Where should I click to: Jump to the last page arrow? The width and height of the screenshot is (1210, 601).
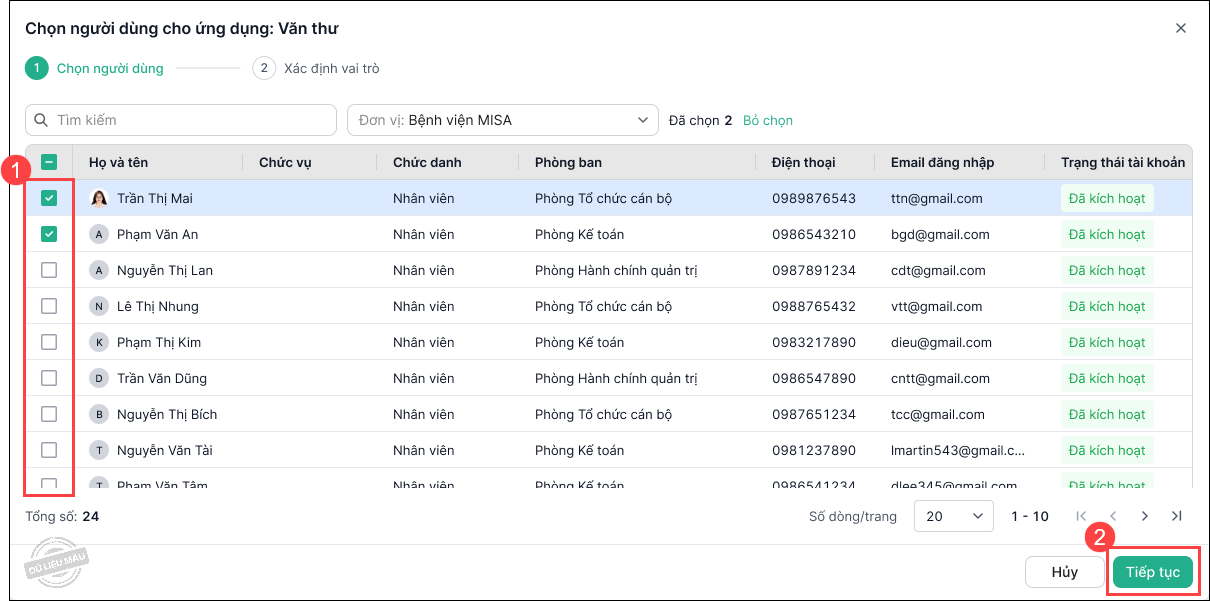[x=1177, y=516]
